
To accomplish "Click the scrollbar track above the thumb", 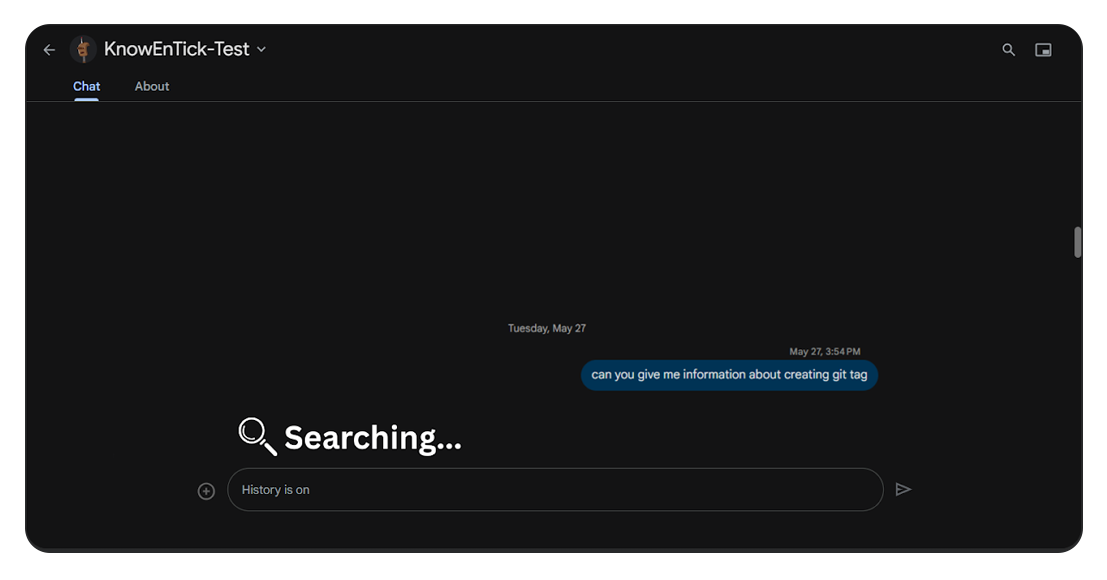I will pos(1077,160).
